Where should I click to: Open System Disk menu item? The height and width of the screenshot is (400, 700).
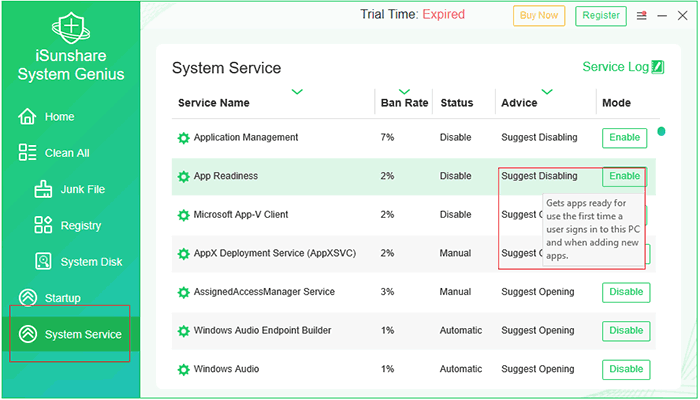[91, 262]
